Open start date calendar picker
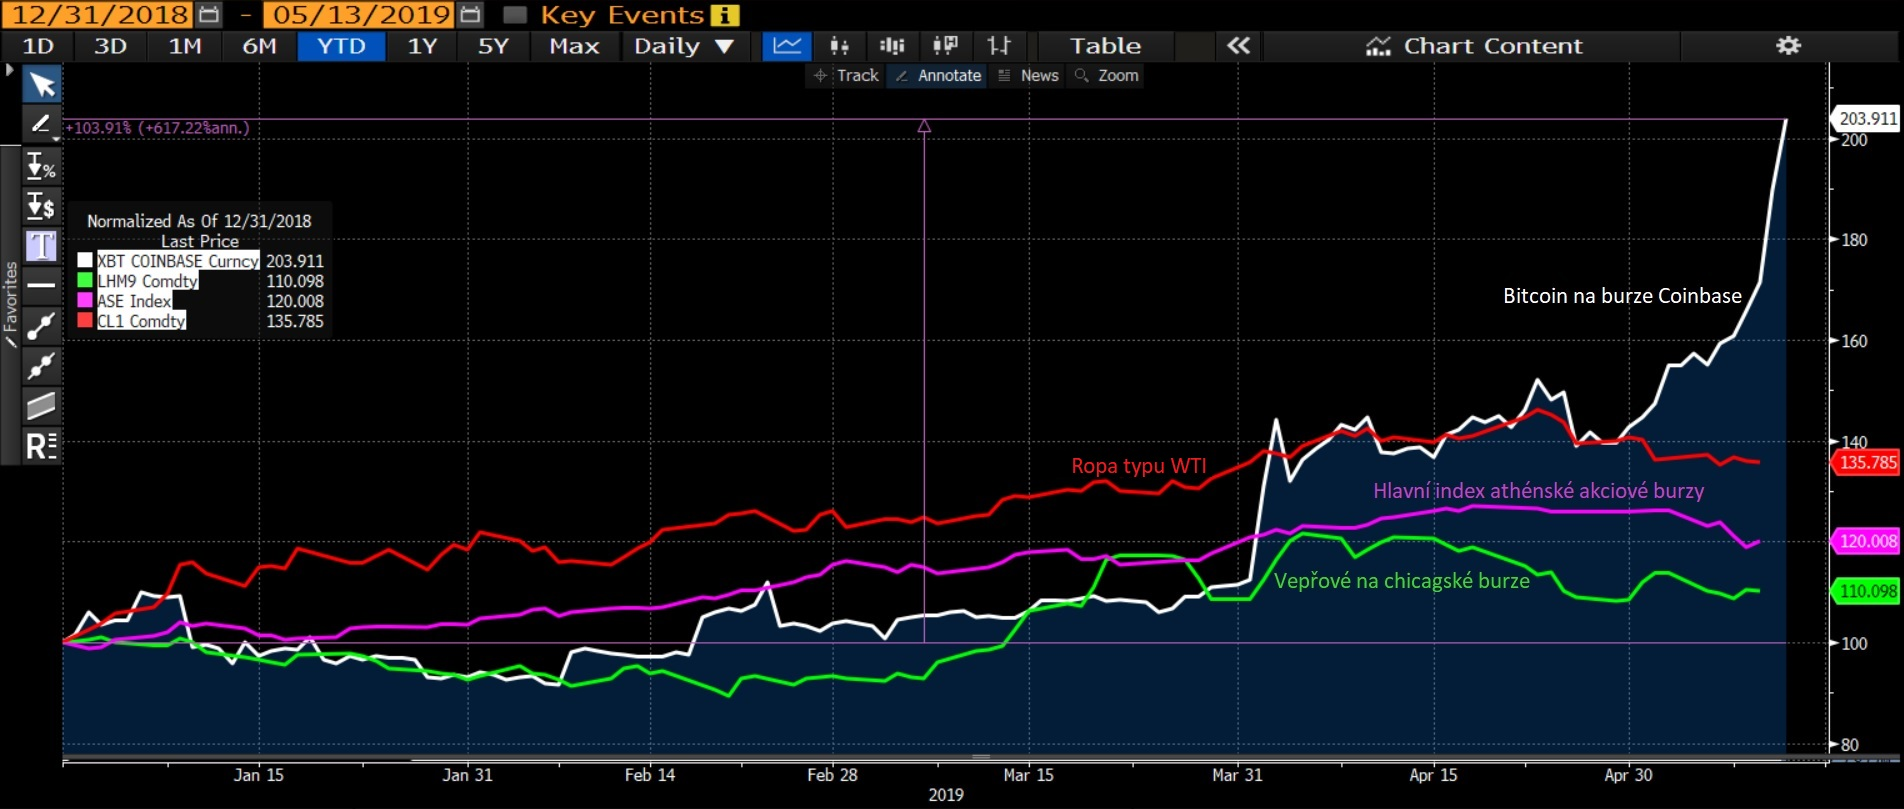The width and height of the screenshot is (1904, 809). pos(209,15)
